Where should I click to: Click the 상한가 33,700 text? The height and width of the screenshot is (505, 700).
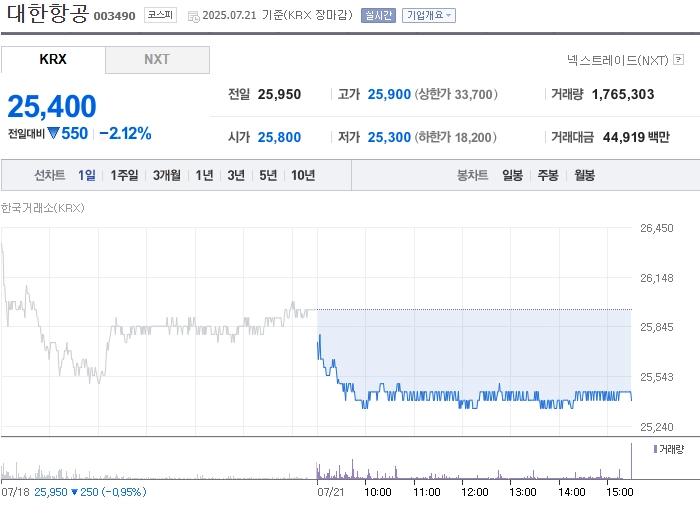click(x=456, y=94)
